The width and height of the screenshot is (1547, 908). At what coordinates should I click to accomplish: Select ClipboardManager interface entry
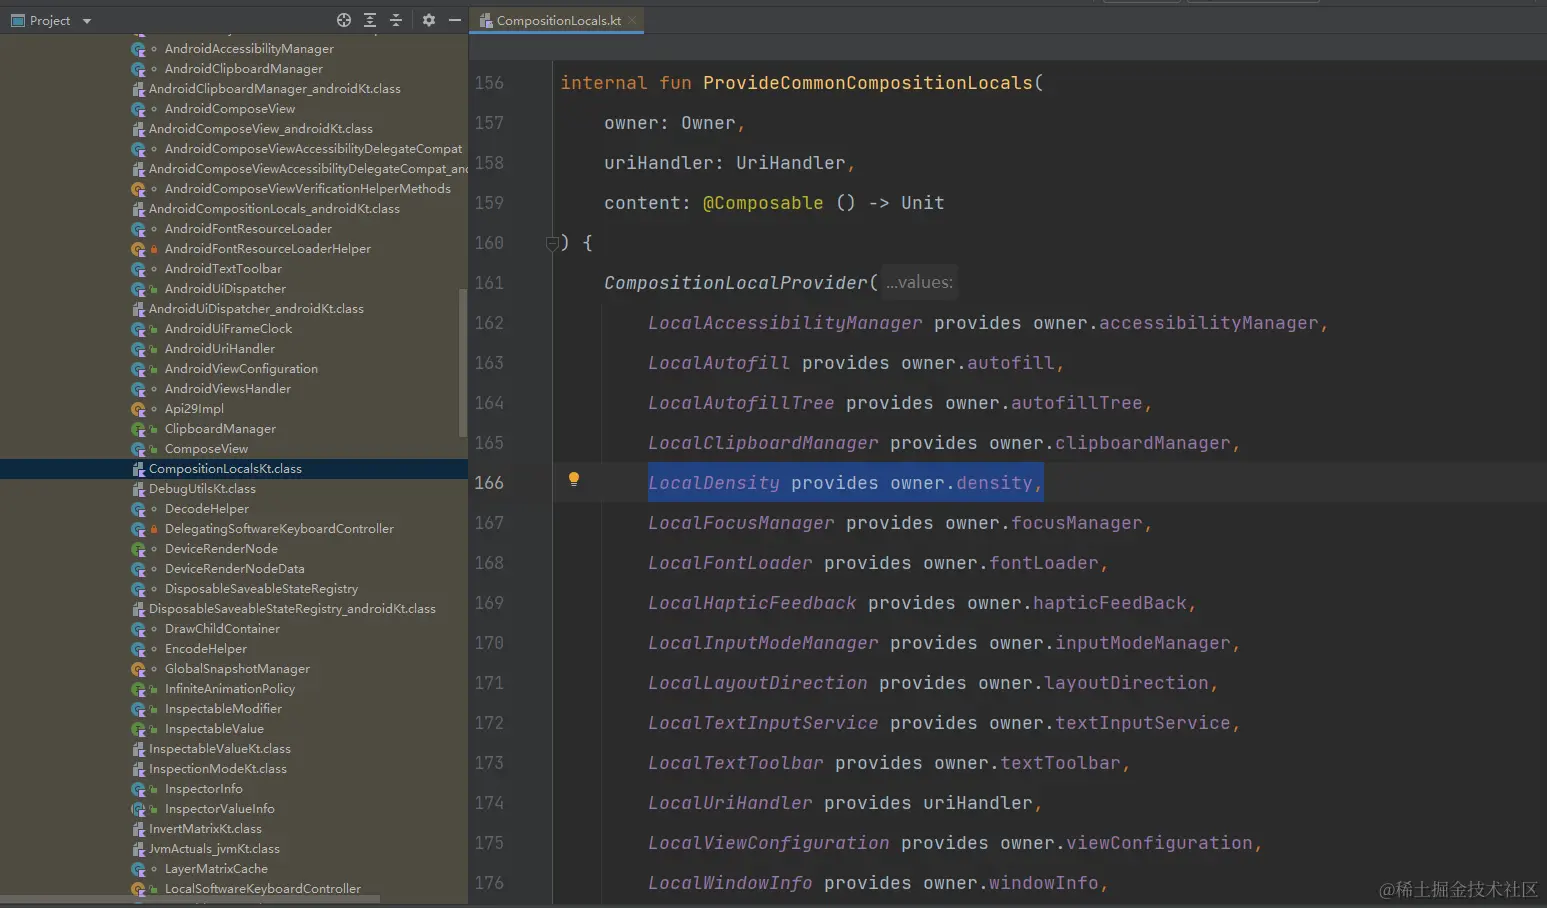pos(220,429)
